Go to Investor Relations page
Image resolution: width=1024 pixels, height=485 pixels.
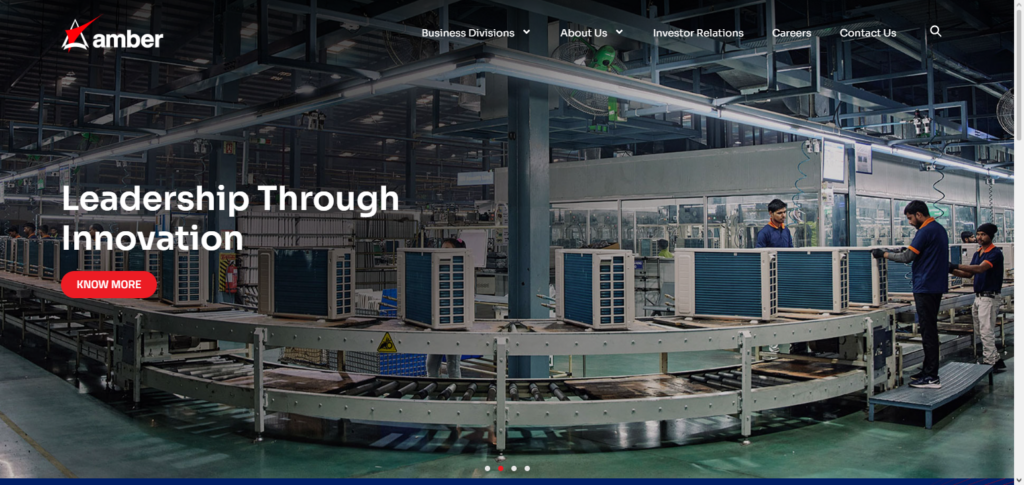click(x=698, y=33)
